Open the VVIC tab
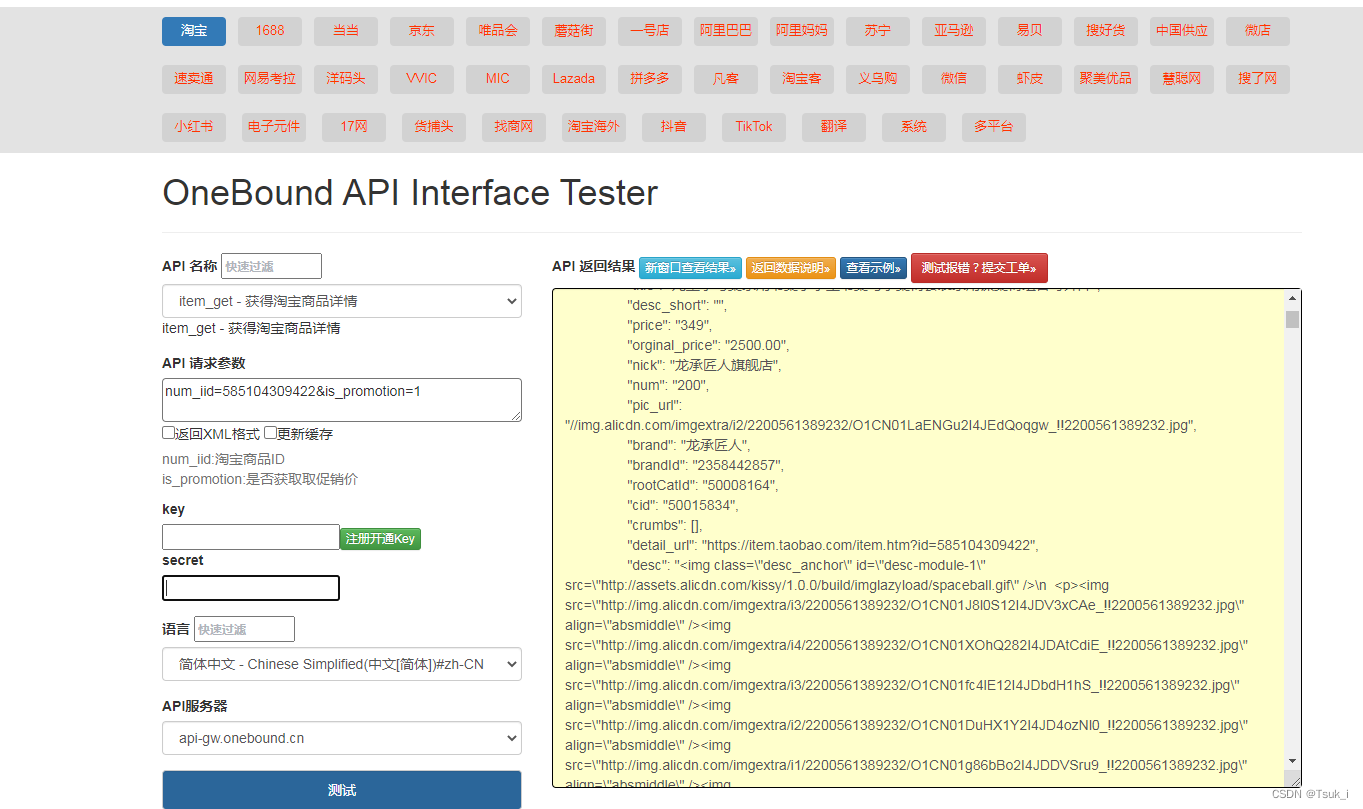The width and height of the screenshot is (1363, 809). coord(422,79)
